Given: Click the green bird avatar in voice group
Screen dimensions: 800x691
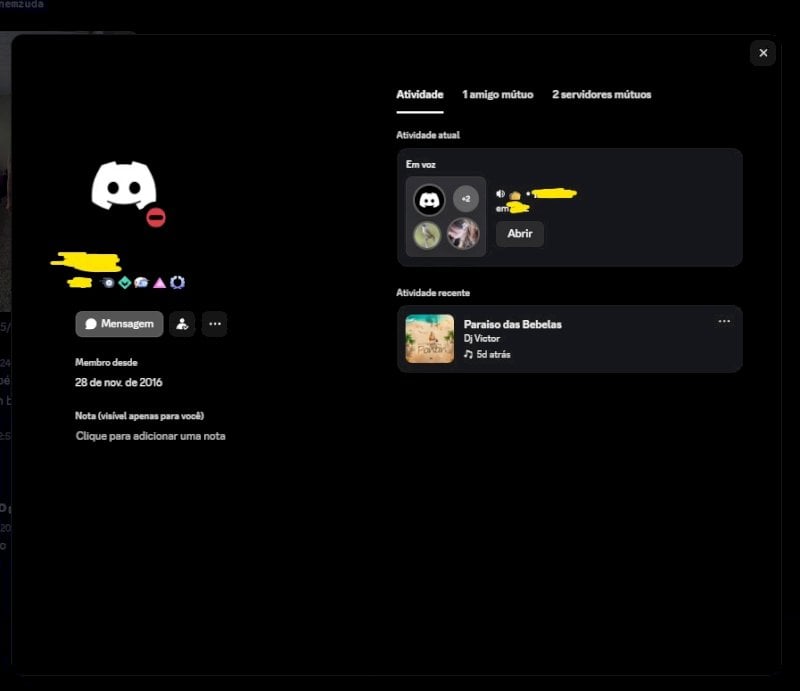Looking at the screenshot, I should [x=427, y=235].
